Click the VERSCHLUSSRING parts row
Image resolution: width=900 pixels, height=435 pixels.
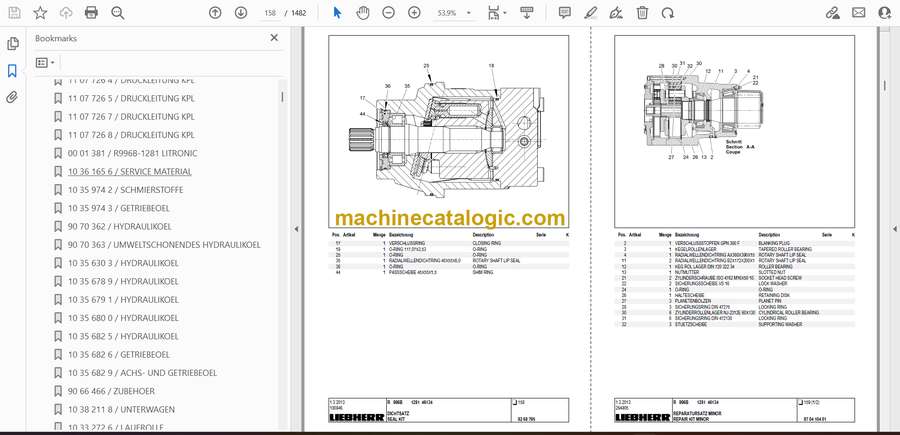click(448, 243)
